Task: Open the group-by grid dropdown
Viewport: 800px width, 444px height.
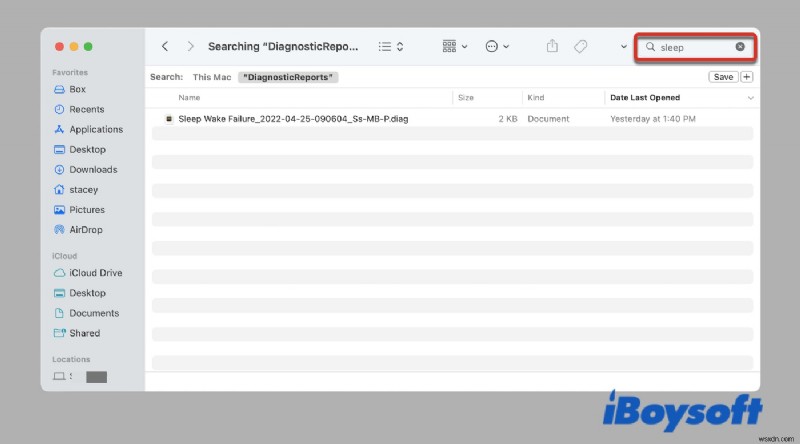Action: point(455,46)
